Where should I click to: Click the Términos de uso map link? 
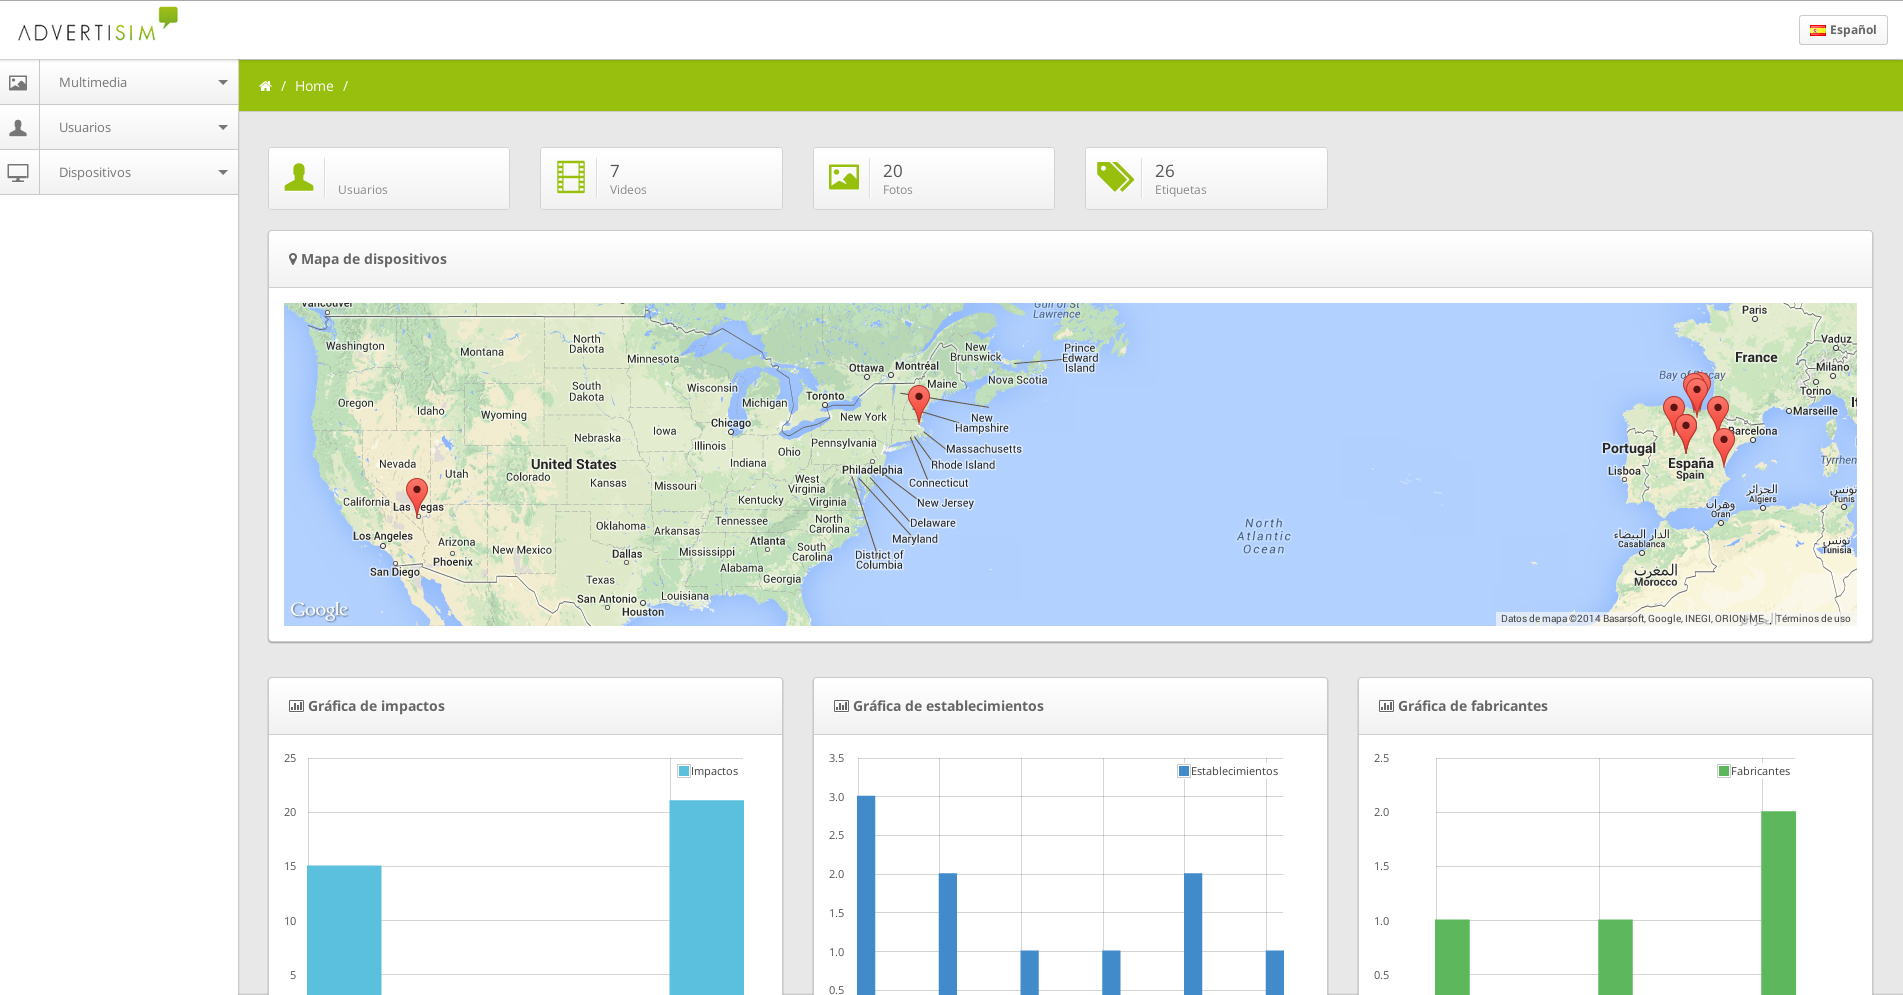(1813, 619)
